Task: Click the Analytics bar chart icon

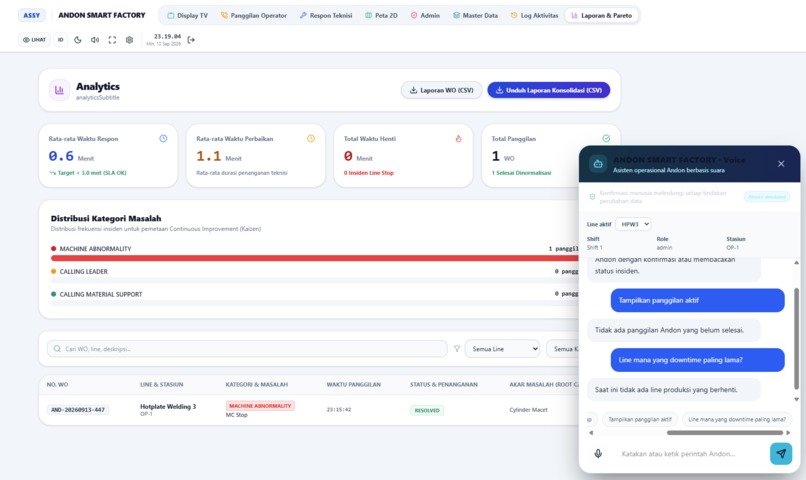Action: click(59, 90)
